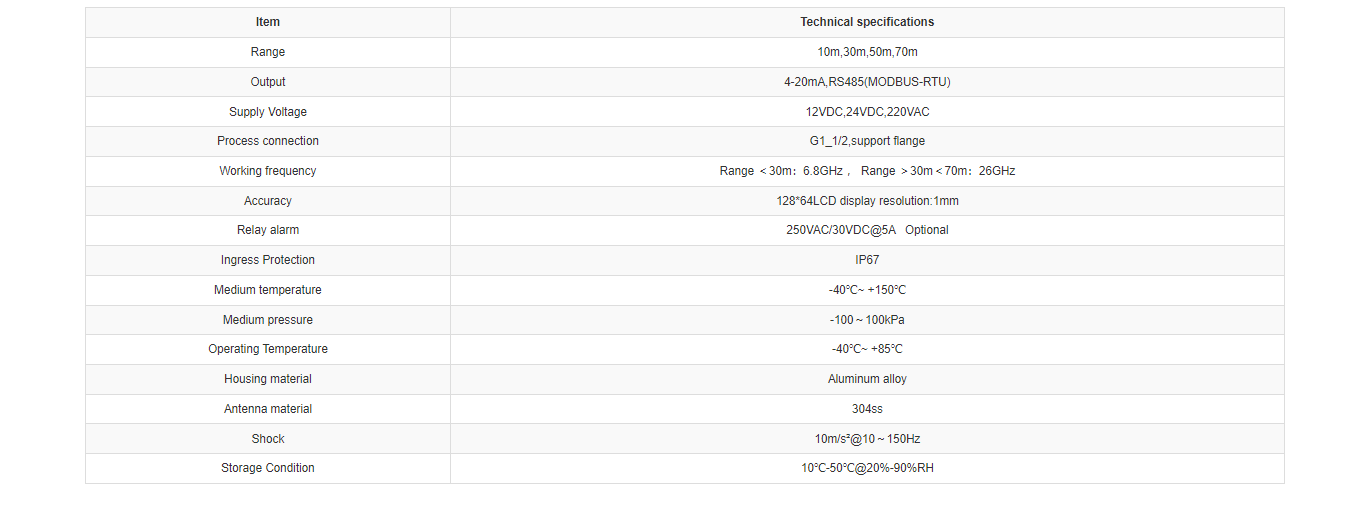Viewport: 1352px width, 507px height.
Task: Select the "12VDC,24VDC,220VAC" value
Action: 867,112
